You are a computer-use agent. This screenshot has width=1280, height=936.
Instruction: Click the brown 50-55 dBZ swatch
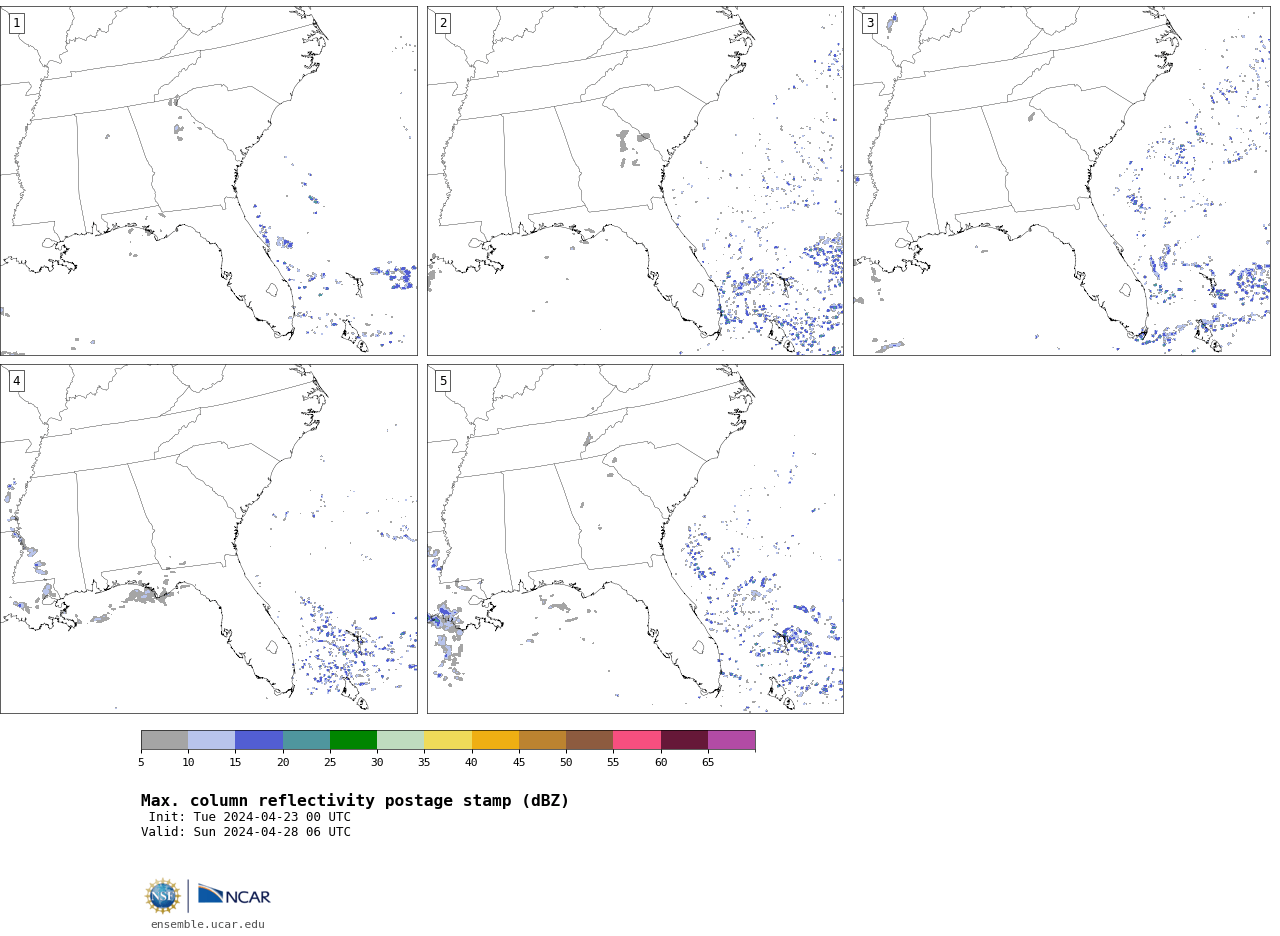click(x=589, y=740)
